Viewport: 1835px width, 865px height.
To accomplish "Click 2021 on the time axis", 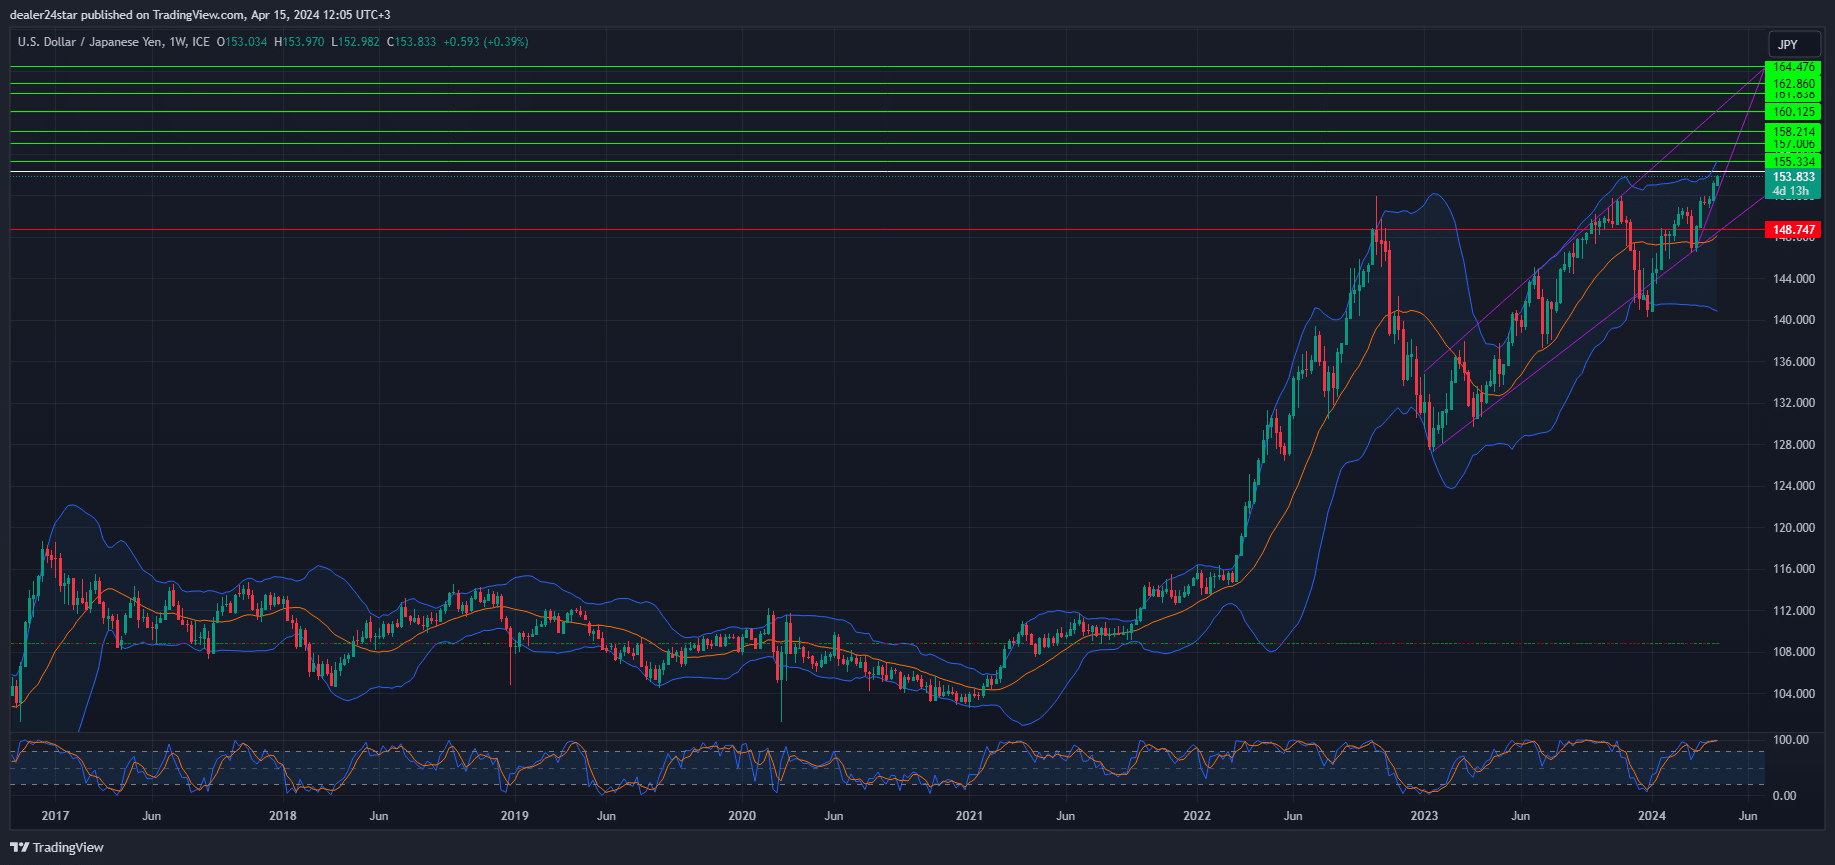I will pos(969,816).
